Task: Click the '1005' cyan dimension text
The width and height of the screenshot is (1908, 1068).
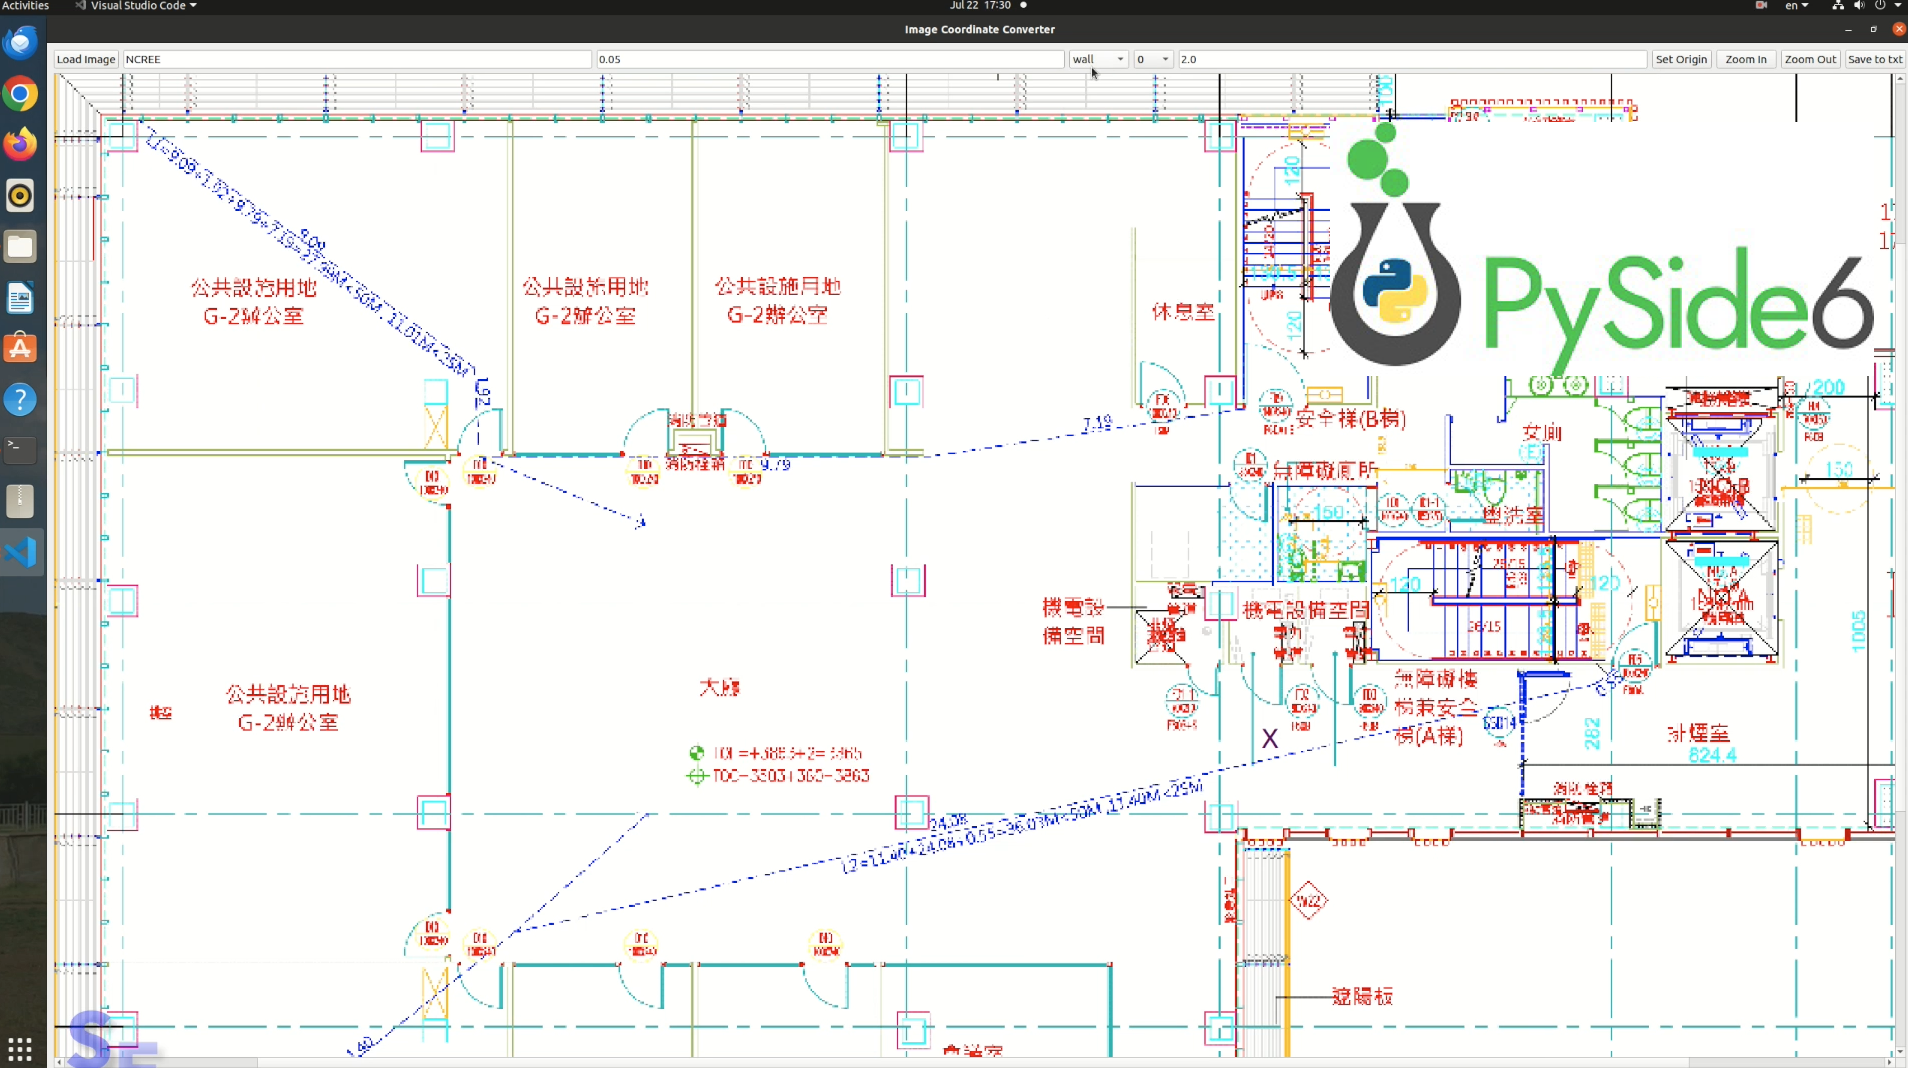Action: [x=1858, y=631]
